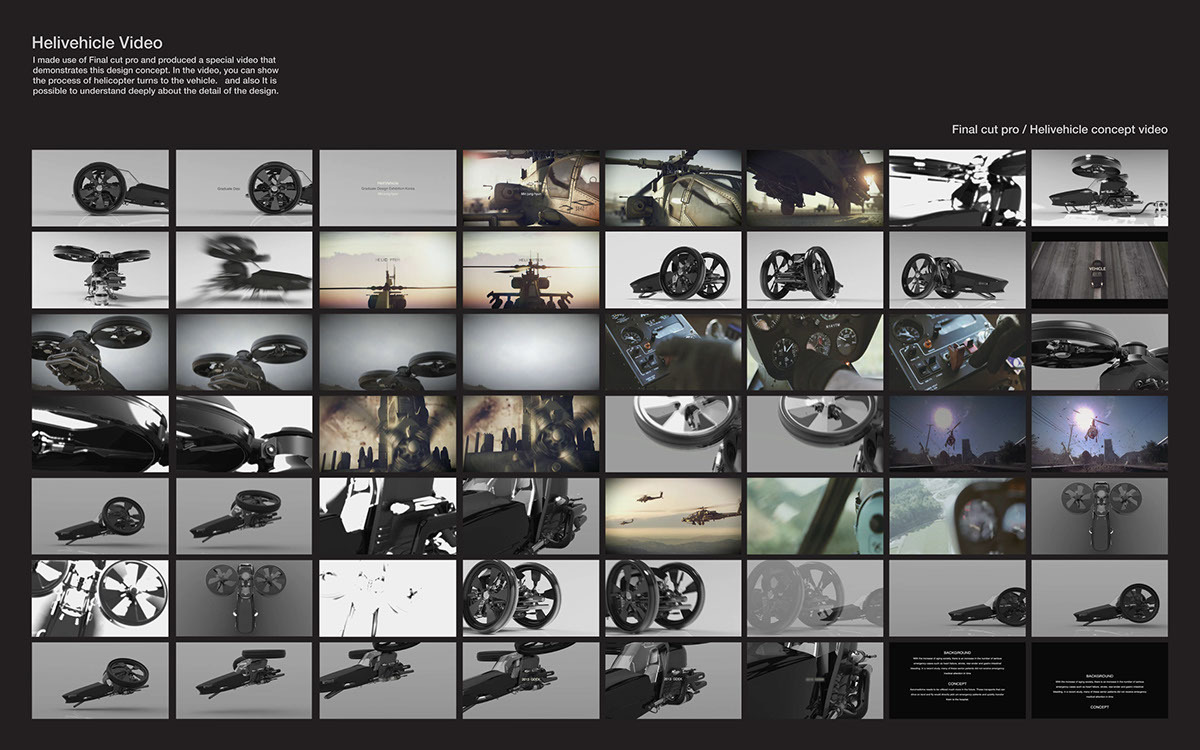Screen dimensions: 1200x750
Task: Select the Final cut pro caption text
Action: click(1060, 129)
